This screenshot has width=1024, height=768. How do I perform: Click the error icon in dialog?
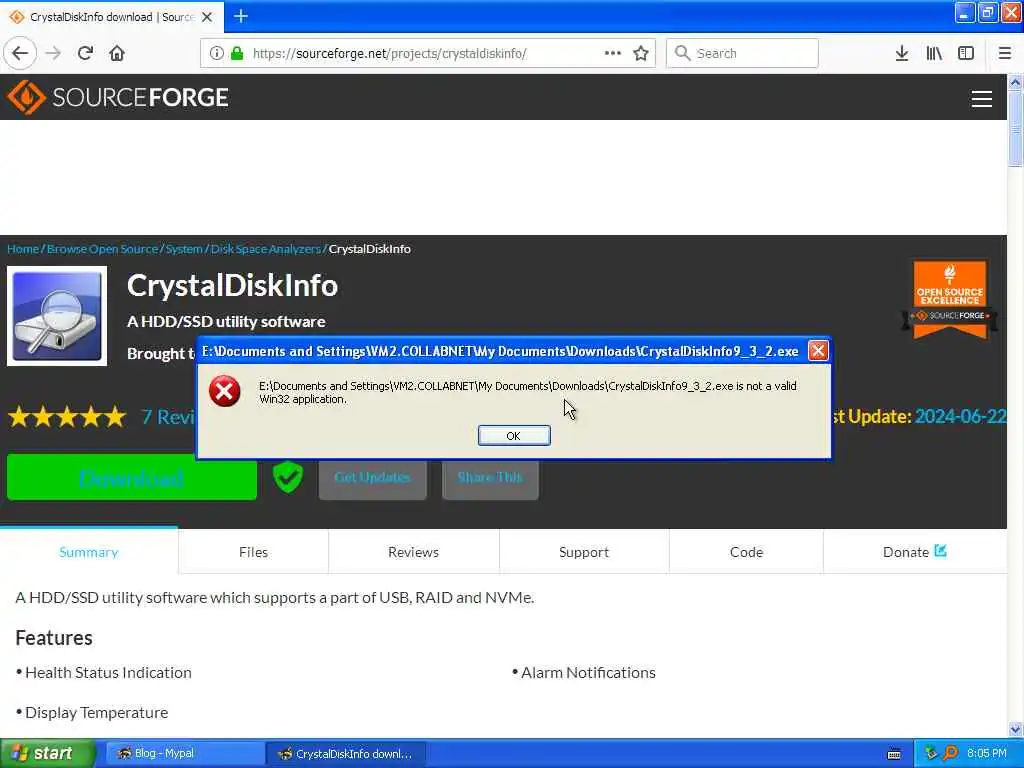[x=225, y=391]
